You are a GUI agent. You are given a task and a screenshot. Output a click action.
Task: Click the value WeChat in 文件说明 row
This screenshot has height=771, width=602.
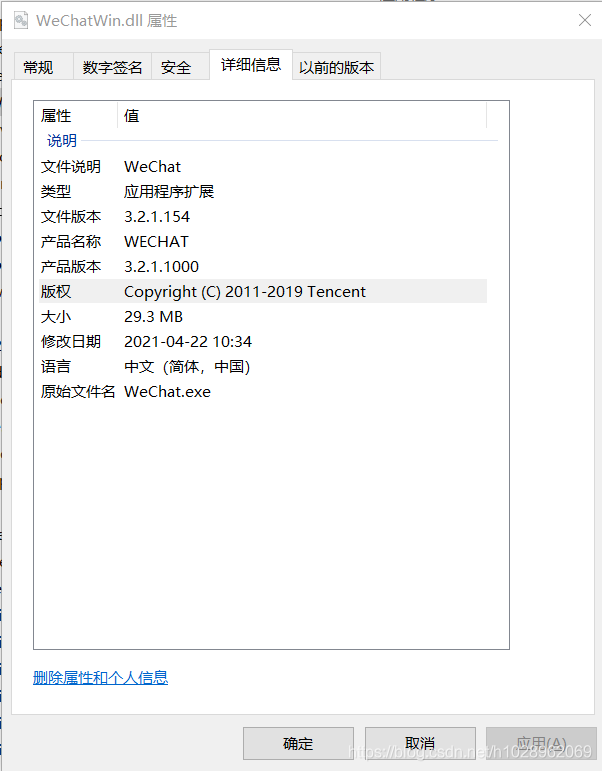152,167
